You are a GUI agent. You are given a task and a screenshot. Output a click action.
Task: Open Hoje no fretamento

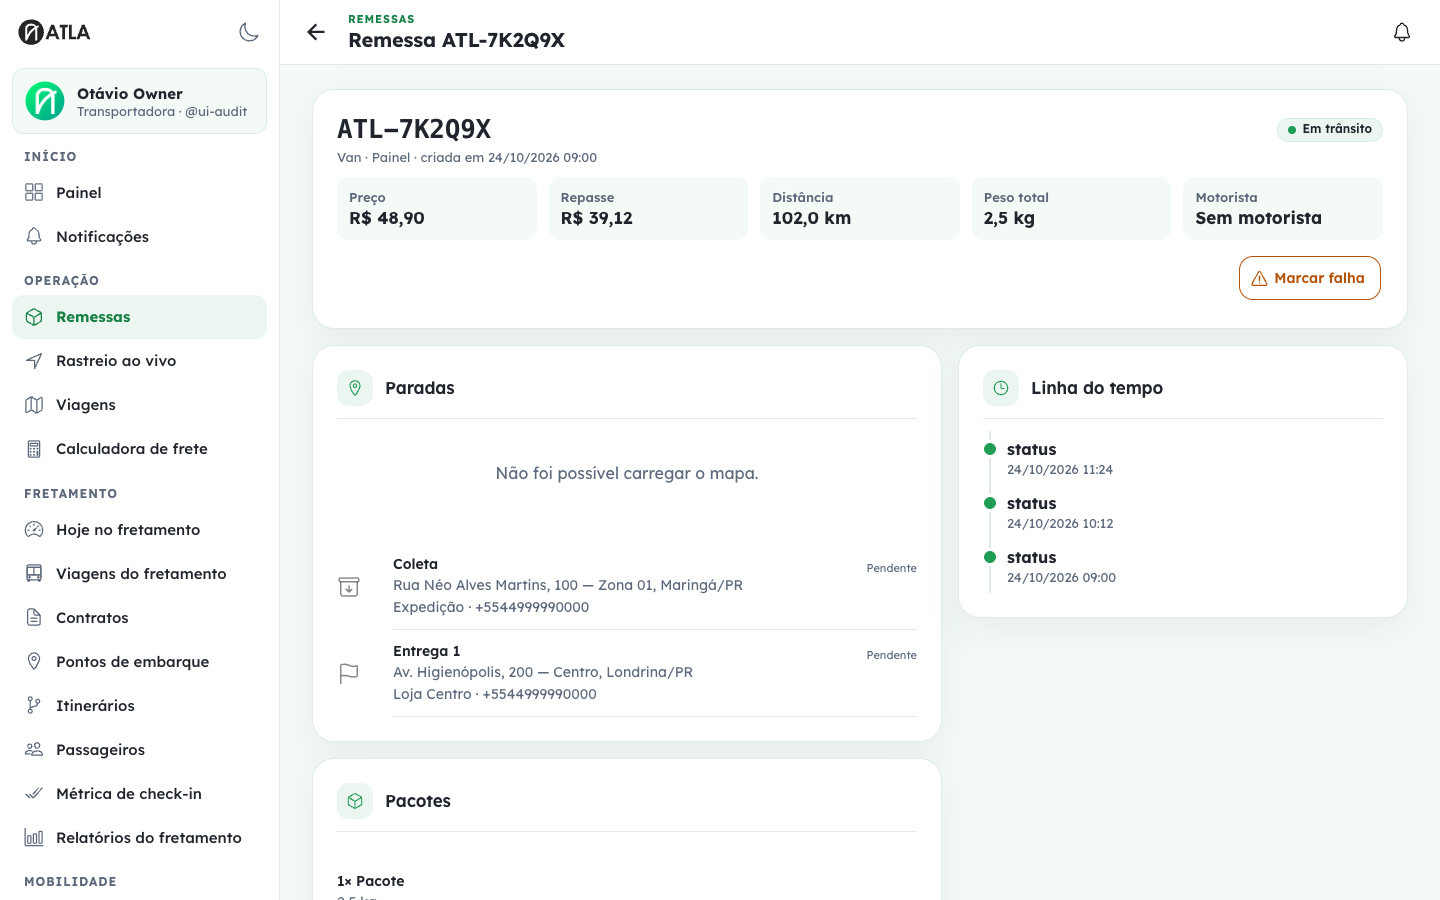coord(139,530)
